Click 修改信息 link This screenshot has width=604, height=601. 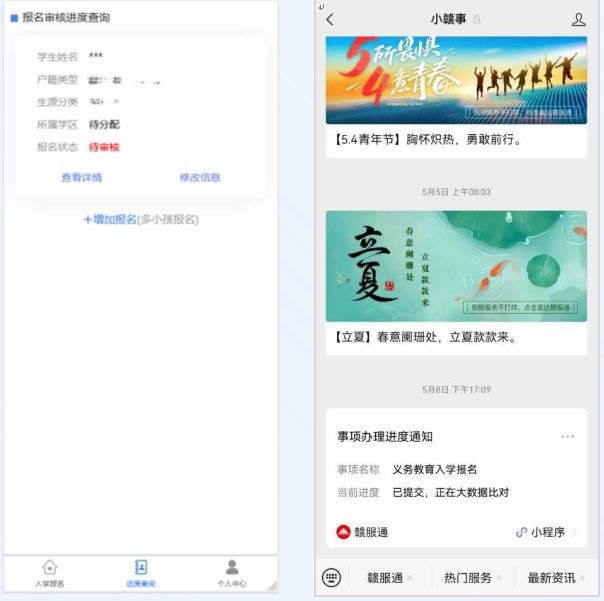point(200,178)
